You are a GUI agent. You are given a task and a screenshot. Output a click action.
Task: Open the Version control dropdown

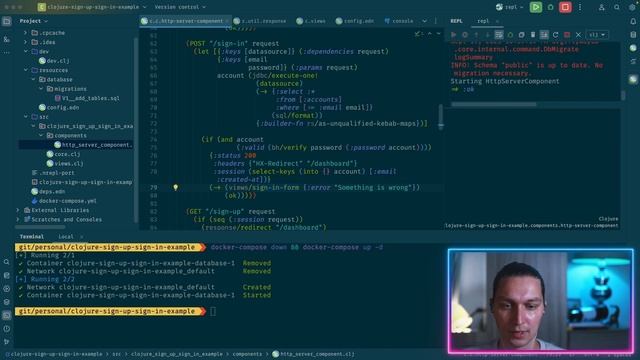click(x=180, y=7)
